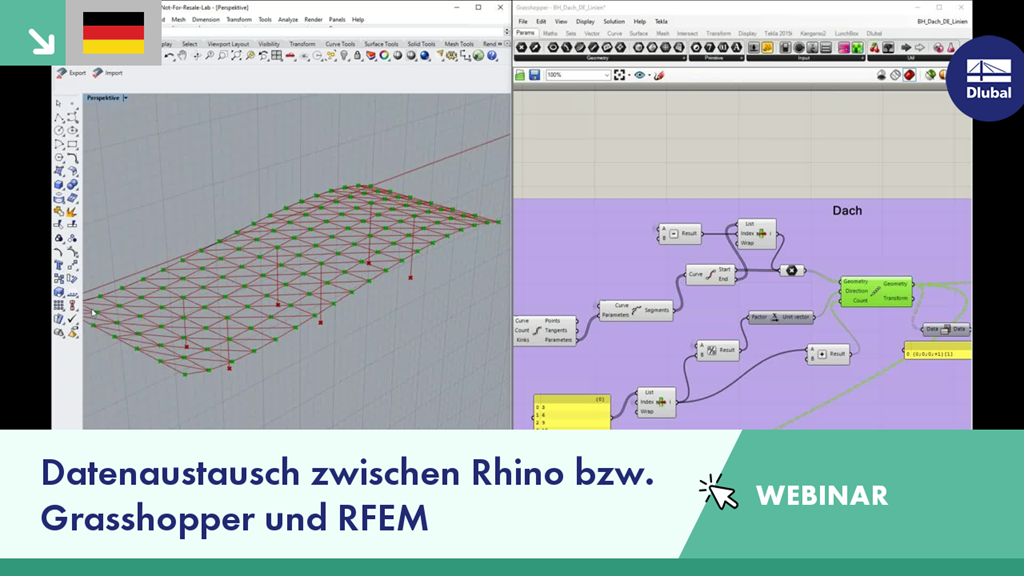Switch to the LunchBox component tab

(846, 33)
